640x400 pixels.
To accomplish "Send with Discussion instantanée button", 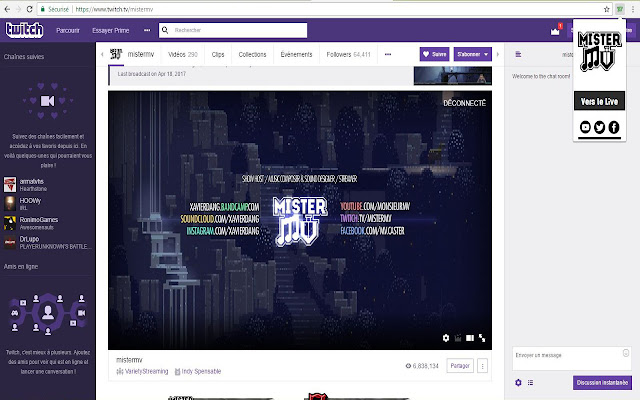I will (602, 382).
